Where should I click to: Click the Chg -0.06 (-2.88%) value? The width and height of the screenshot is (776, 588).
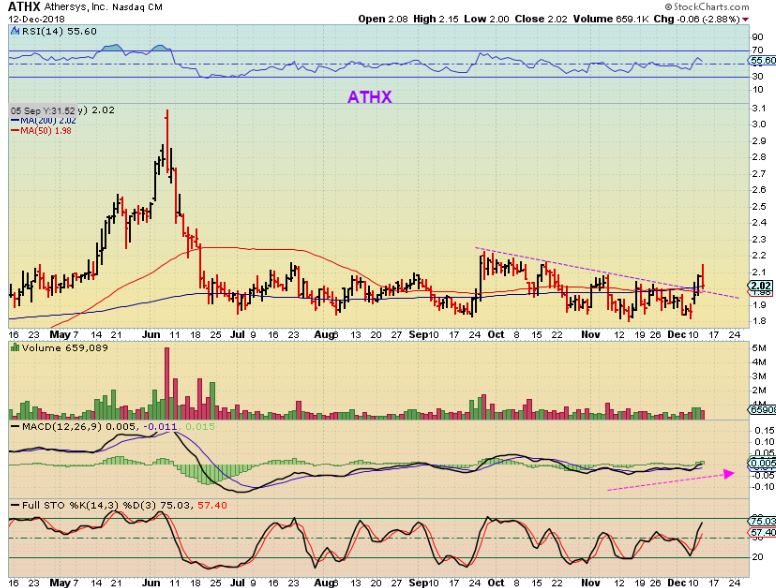pos(697,19)
